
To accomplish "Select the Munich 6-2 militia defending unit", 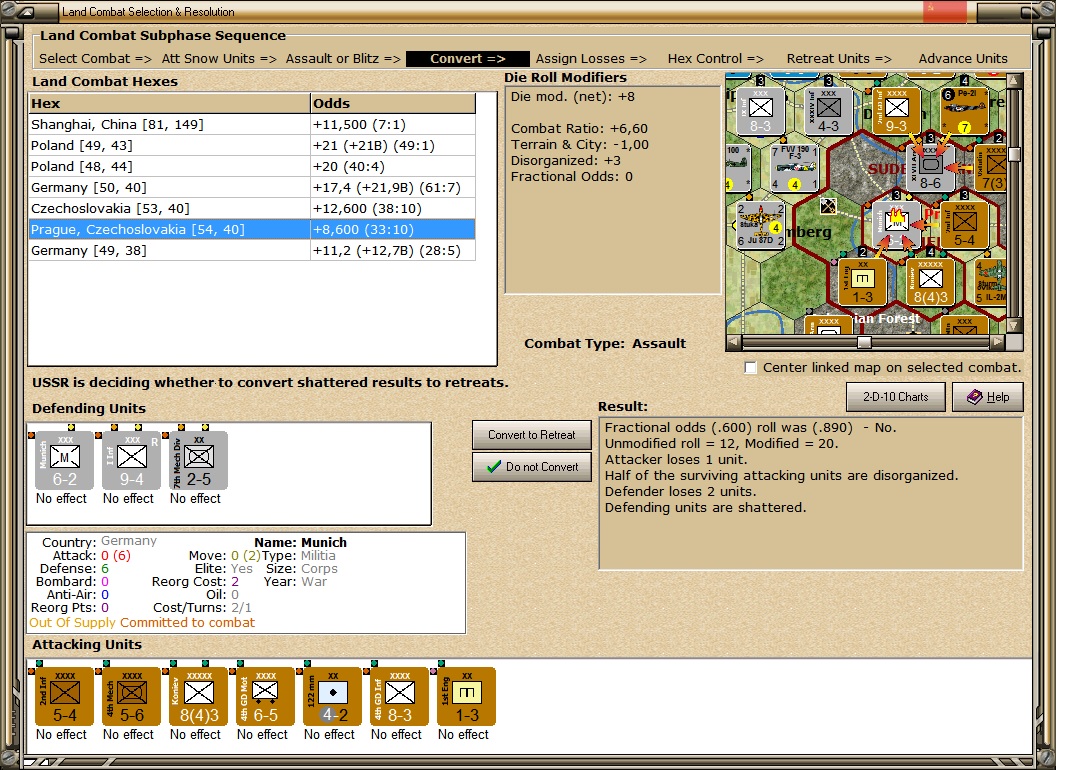I will pos(64,461).
